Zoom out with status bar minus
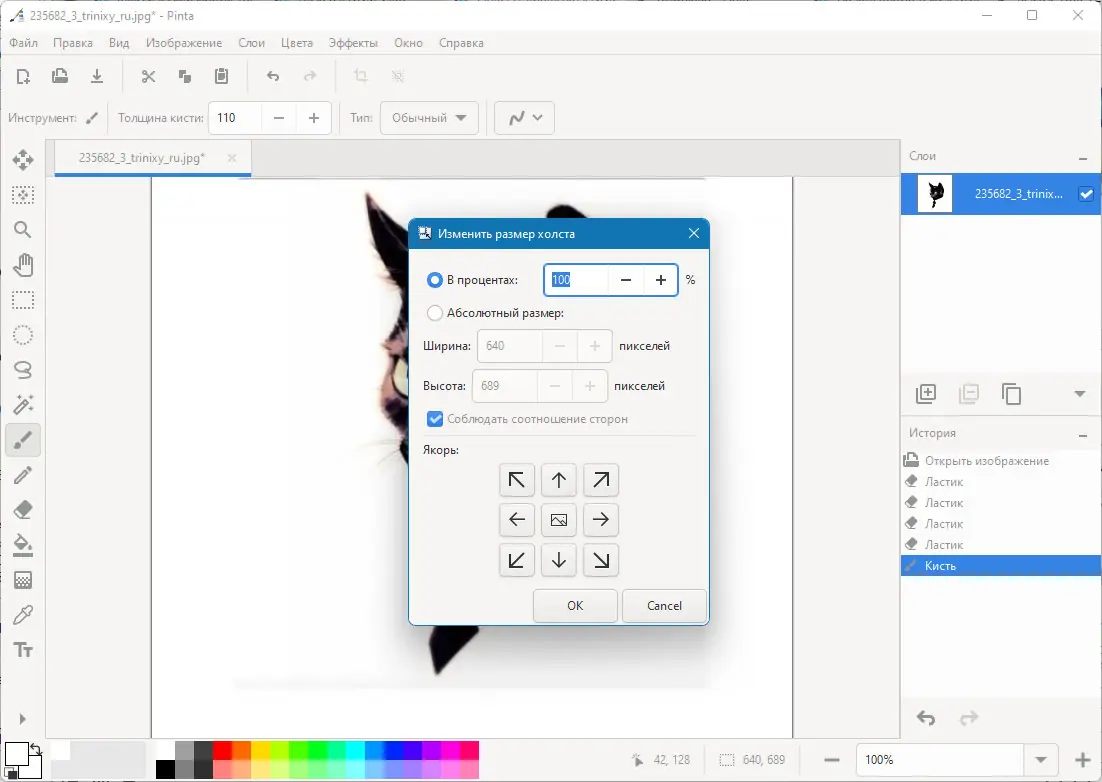The width and height of the screenshot is (1102, 782). pyautogui.click(x=831, y=760)
